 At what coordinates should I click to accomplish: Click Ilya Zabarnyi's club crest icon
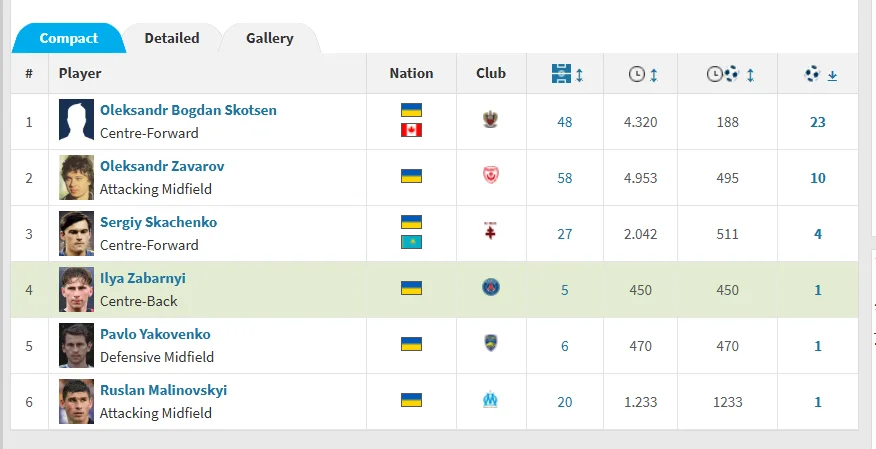coord(490,288)
